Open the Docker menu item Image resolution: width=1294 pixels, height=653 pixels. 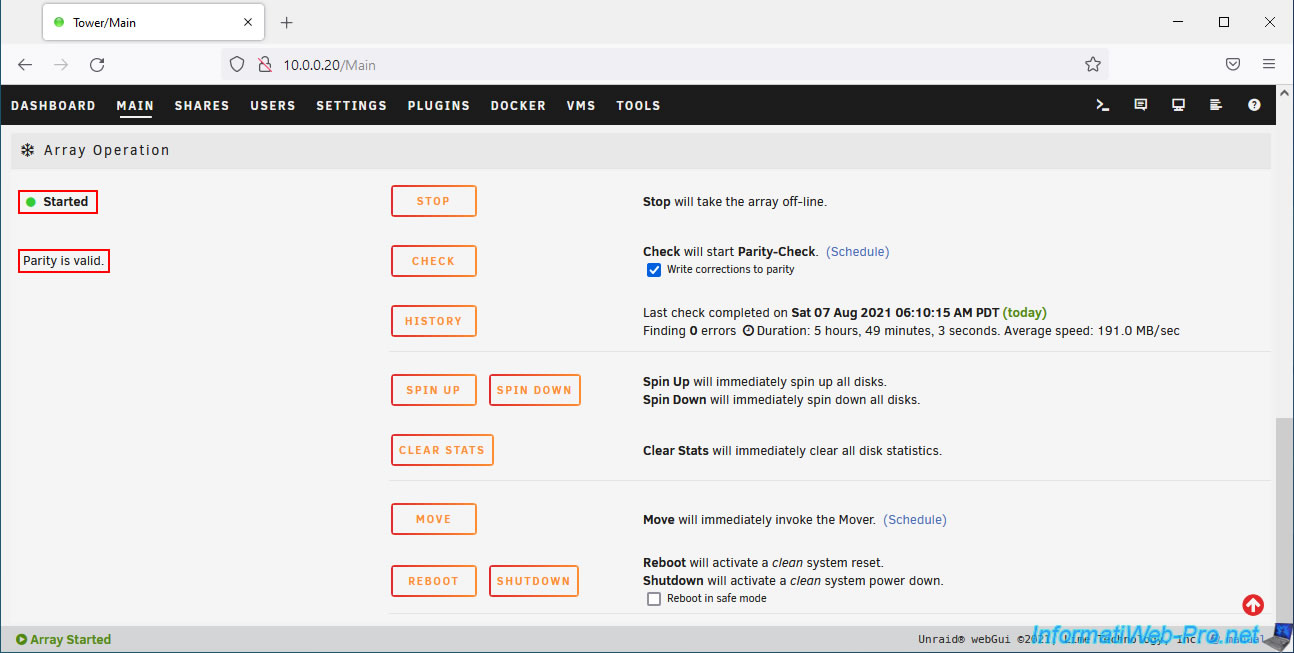[518, 106]
